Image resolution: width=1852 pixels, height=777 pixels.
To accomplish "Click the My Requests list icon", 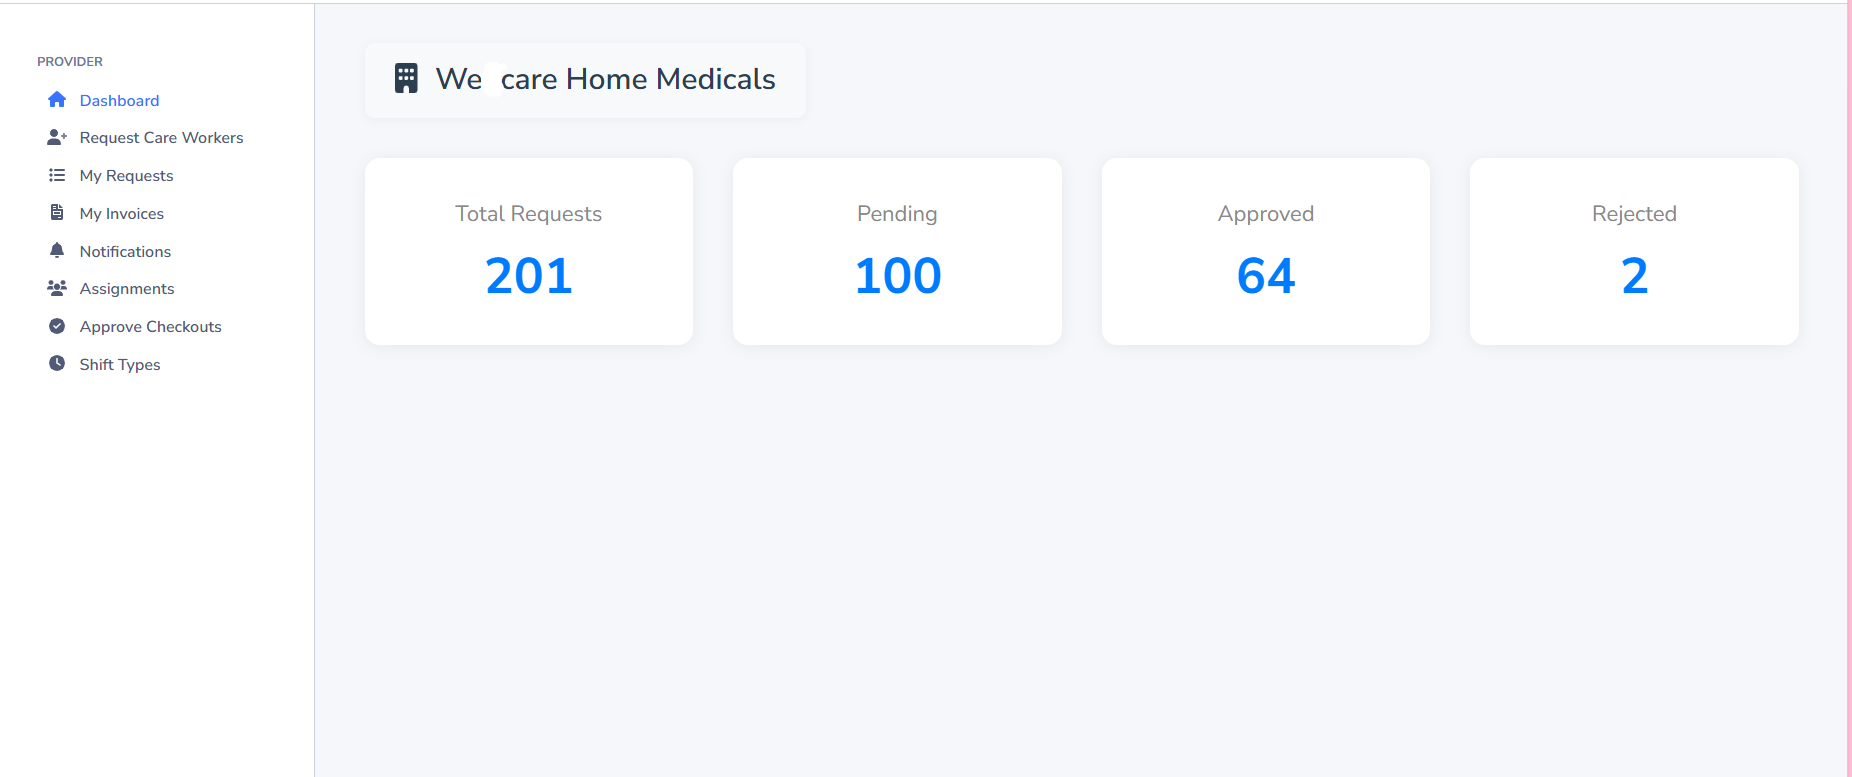I will [x=57, y=175].
